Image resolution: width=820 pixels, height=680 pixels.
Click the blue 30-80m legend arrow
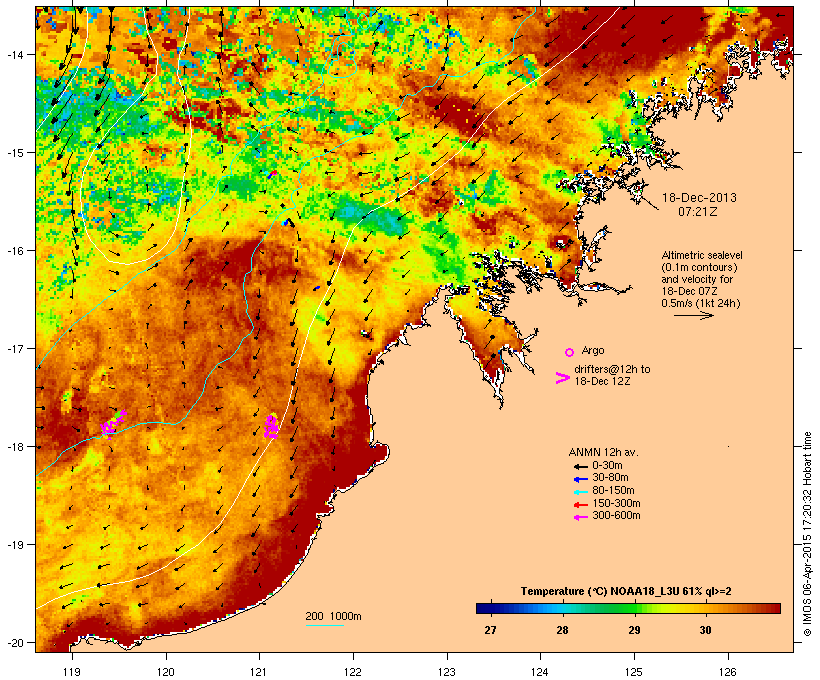coord(580,479)
